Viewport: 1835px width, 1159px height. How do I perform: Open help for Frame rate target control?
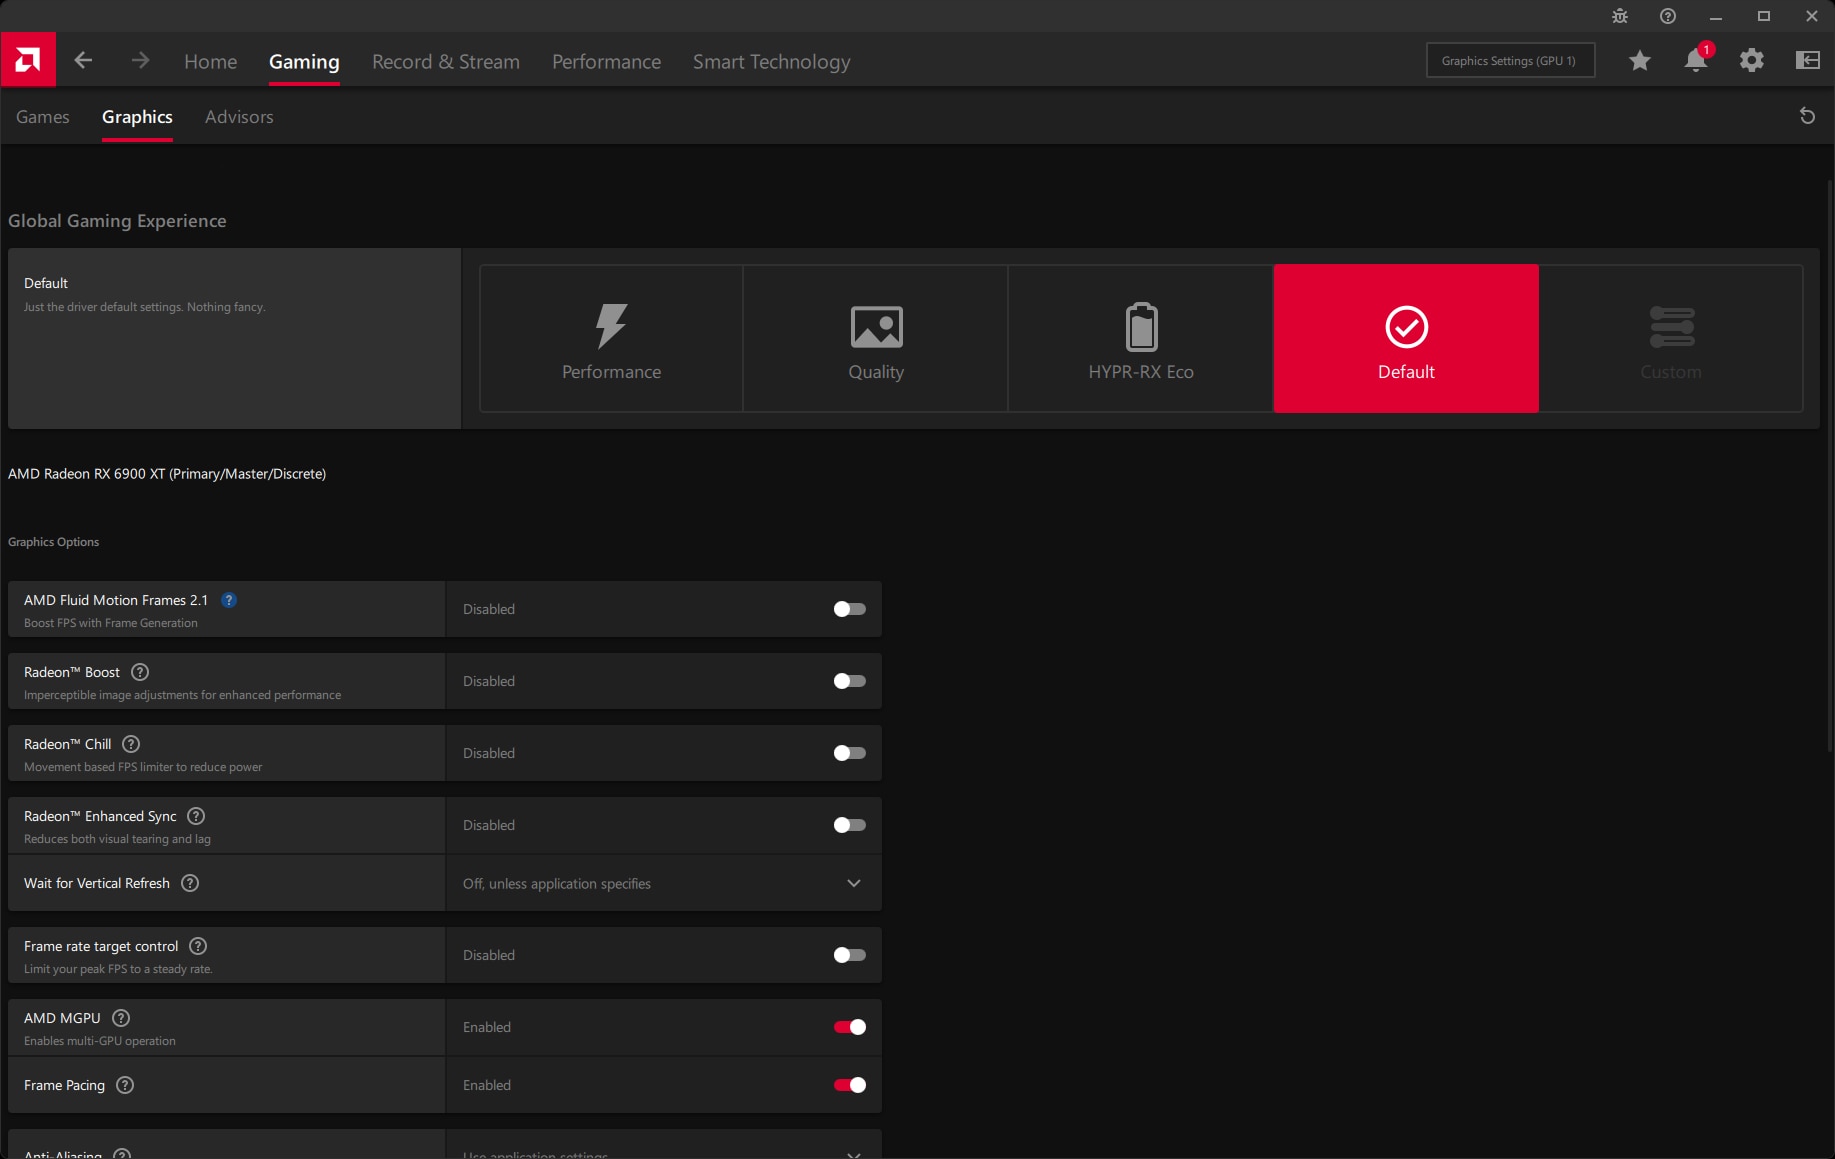point(198,946)
